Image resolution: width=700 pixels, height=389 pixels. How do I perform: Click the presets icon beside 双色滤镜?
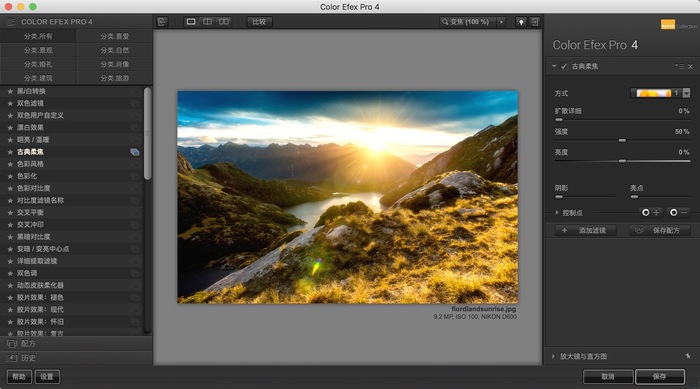[134, 104]
